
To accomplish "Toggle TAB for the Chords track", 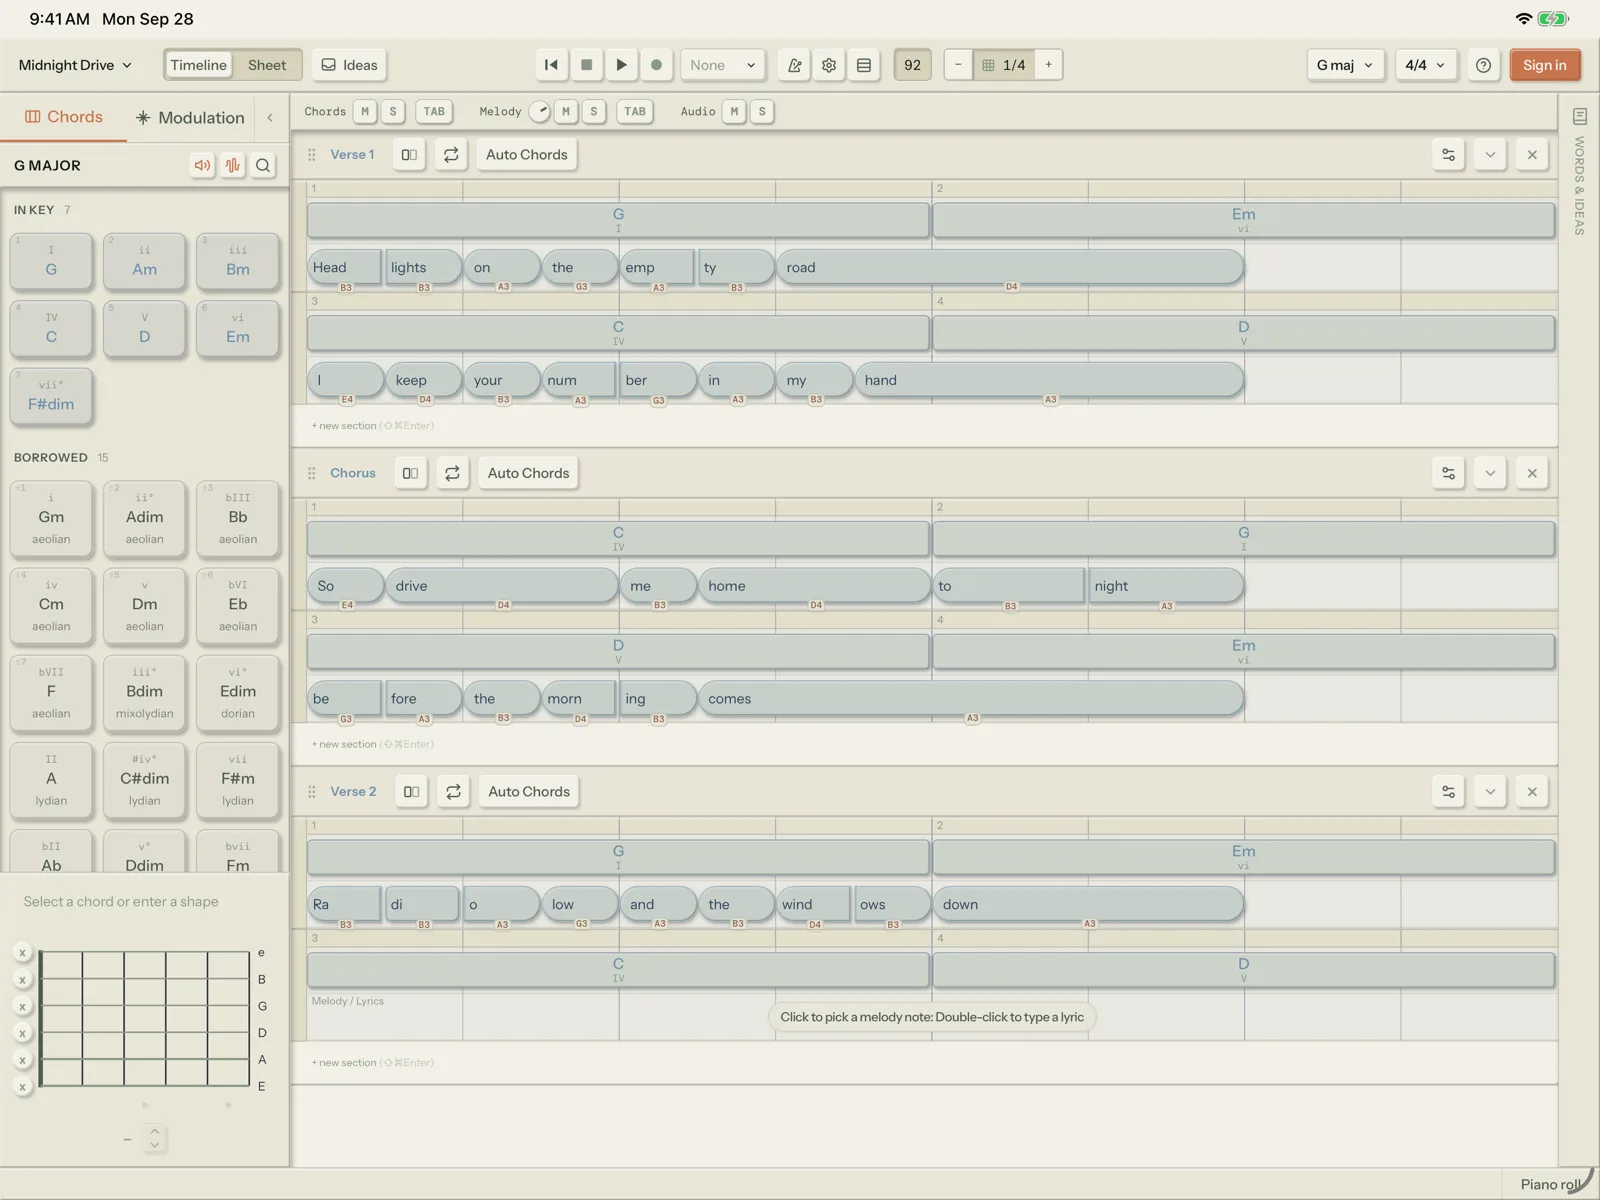I will click(x=434, y=111).
